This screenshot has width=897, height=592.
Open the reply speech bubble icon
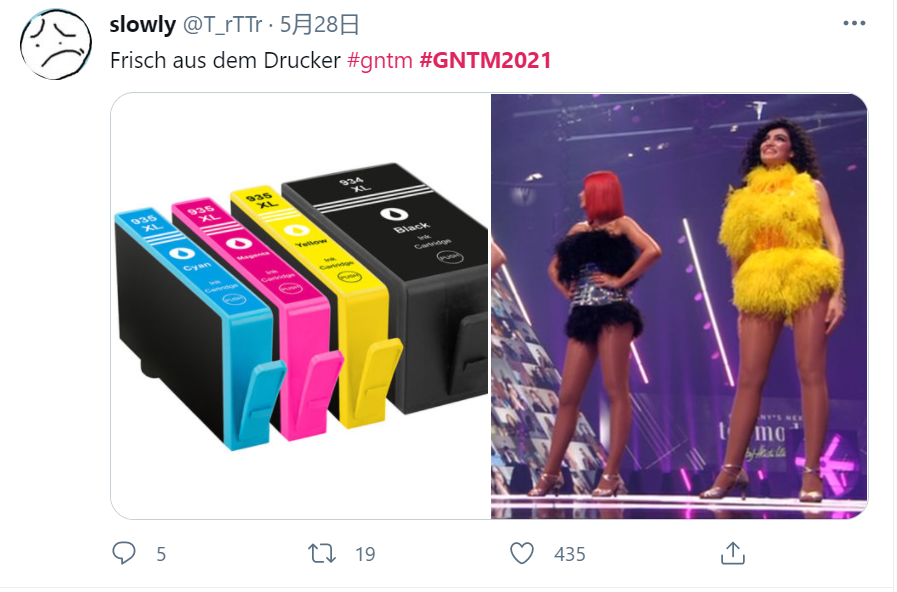coord(124,553)
